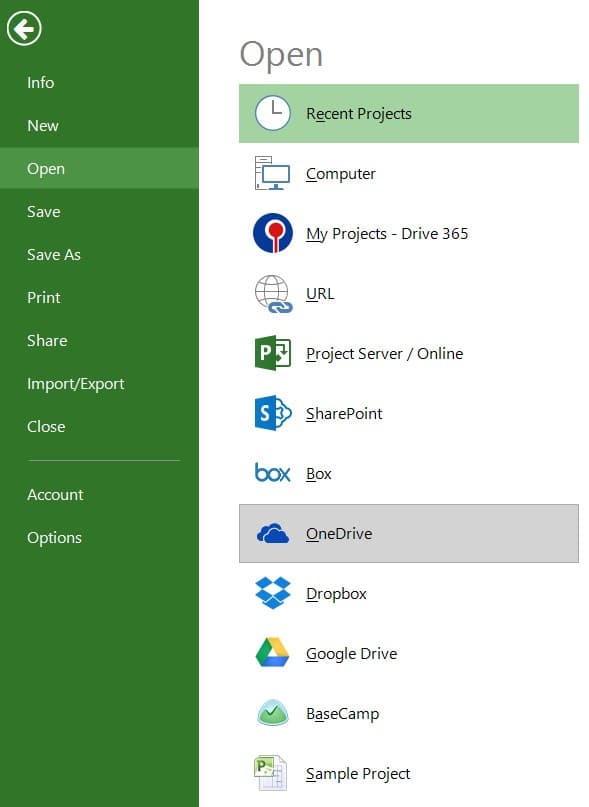Select the Recent Projects label
The width and height of the screenshot is (589, 807).
[359, 114]
